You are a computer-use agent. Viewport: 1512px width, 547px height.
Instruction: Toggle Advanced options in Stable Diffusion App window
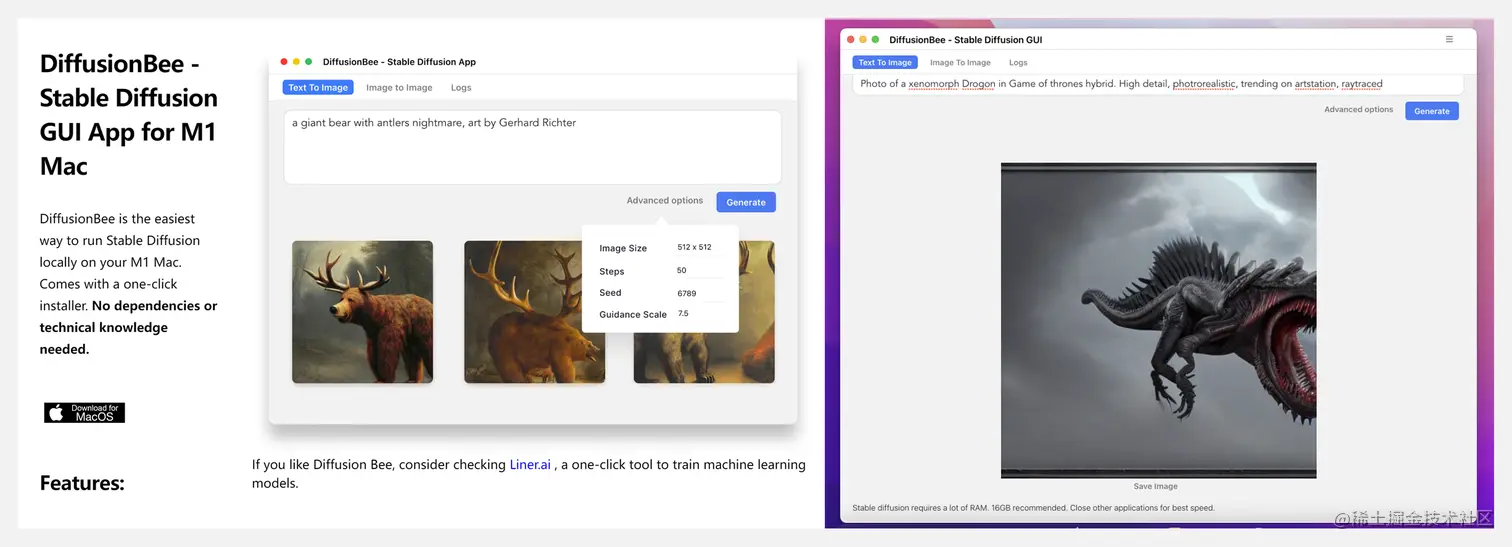click(665, 201)
